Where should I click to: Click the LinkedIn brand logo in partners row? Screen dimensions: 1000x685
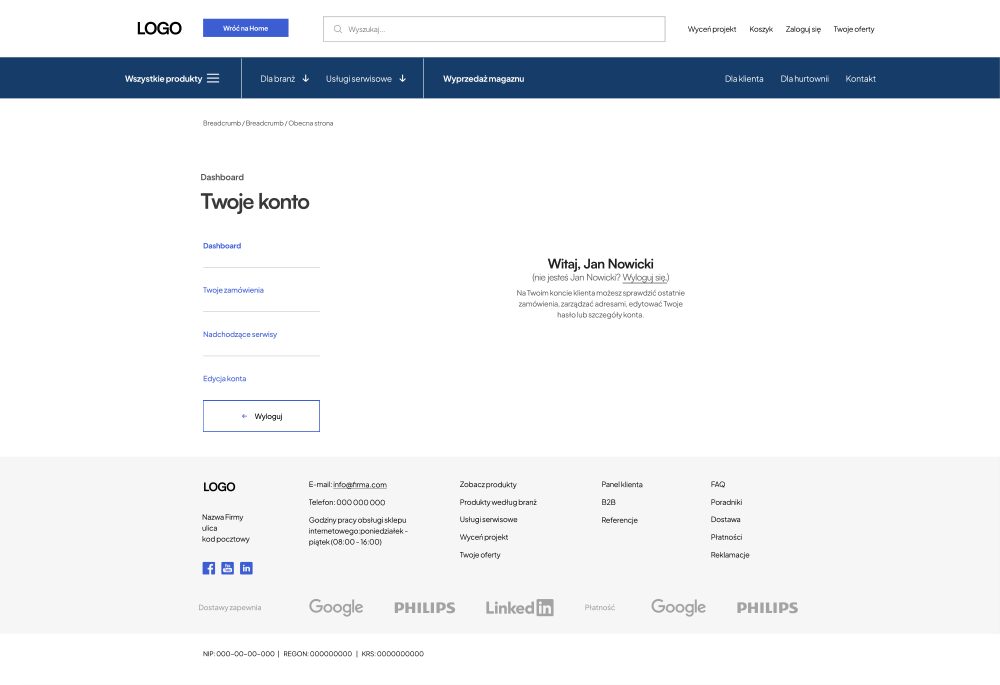click(520, 608)
